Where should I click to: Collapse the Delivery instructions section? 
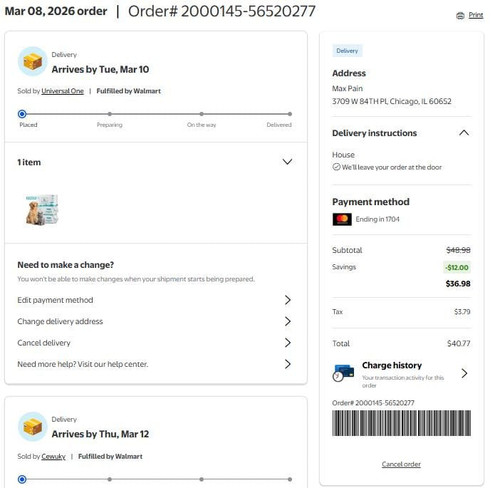[x=464, y=133]
